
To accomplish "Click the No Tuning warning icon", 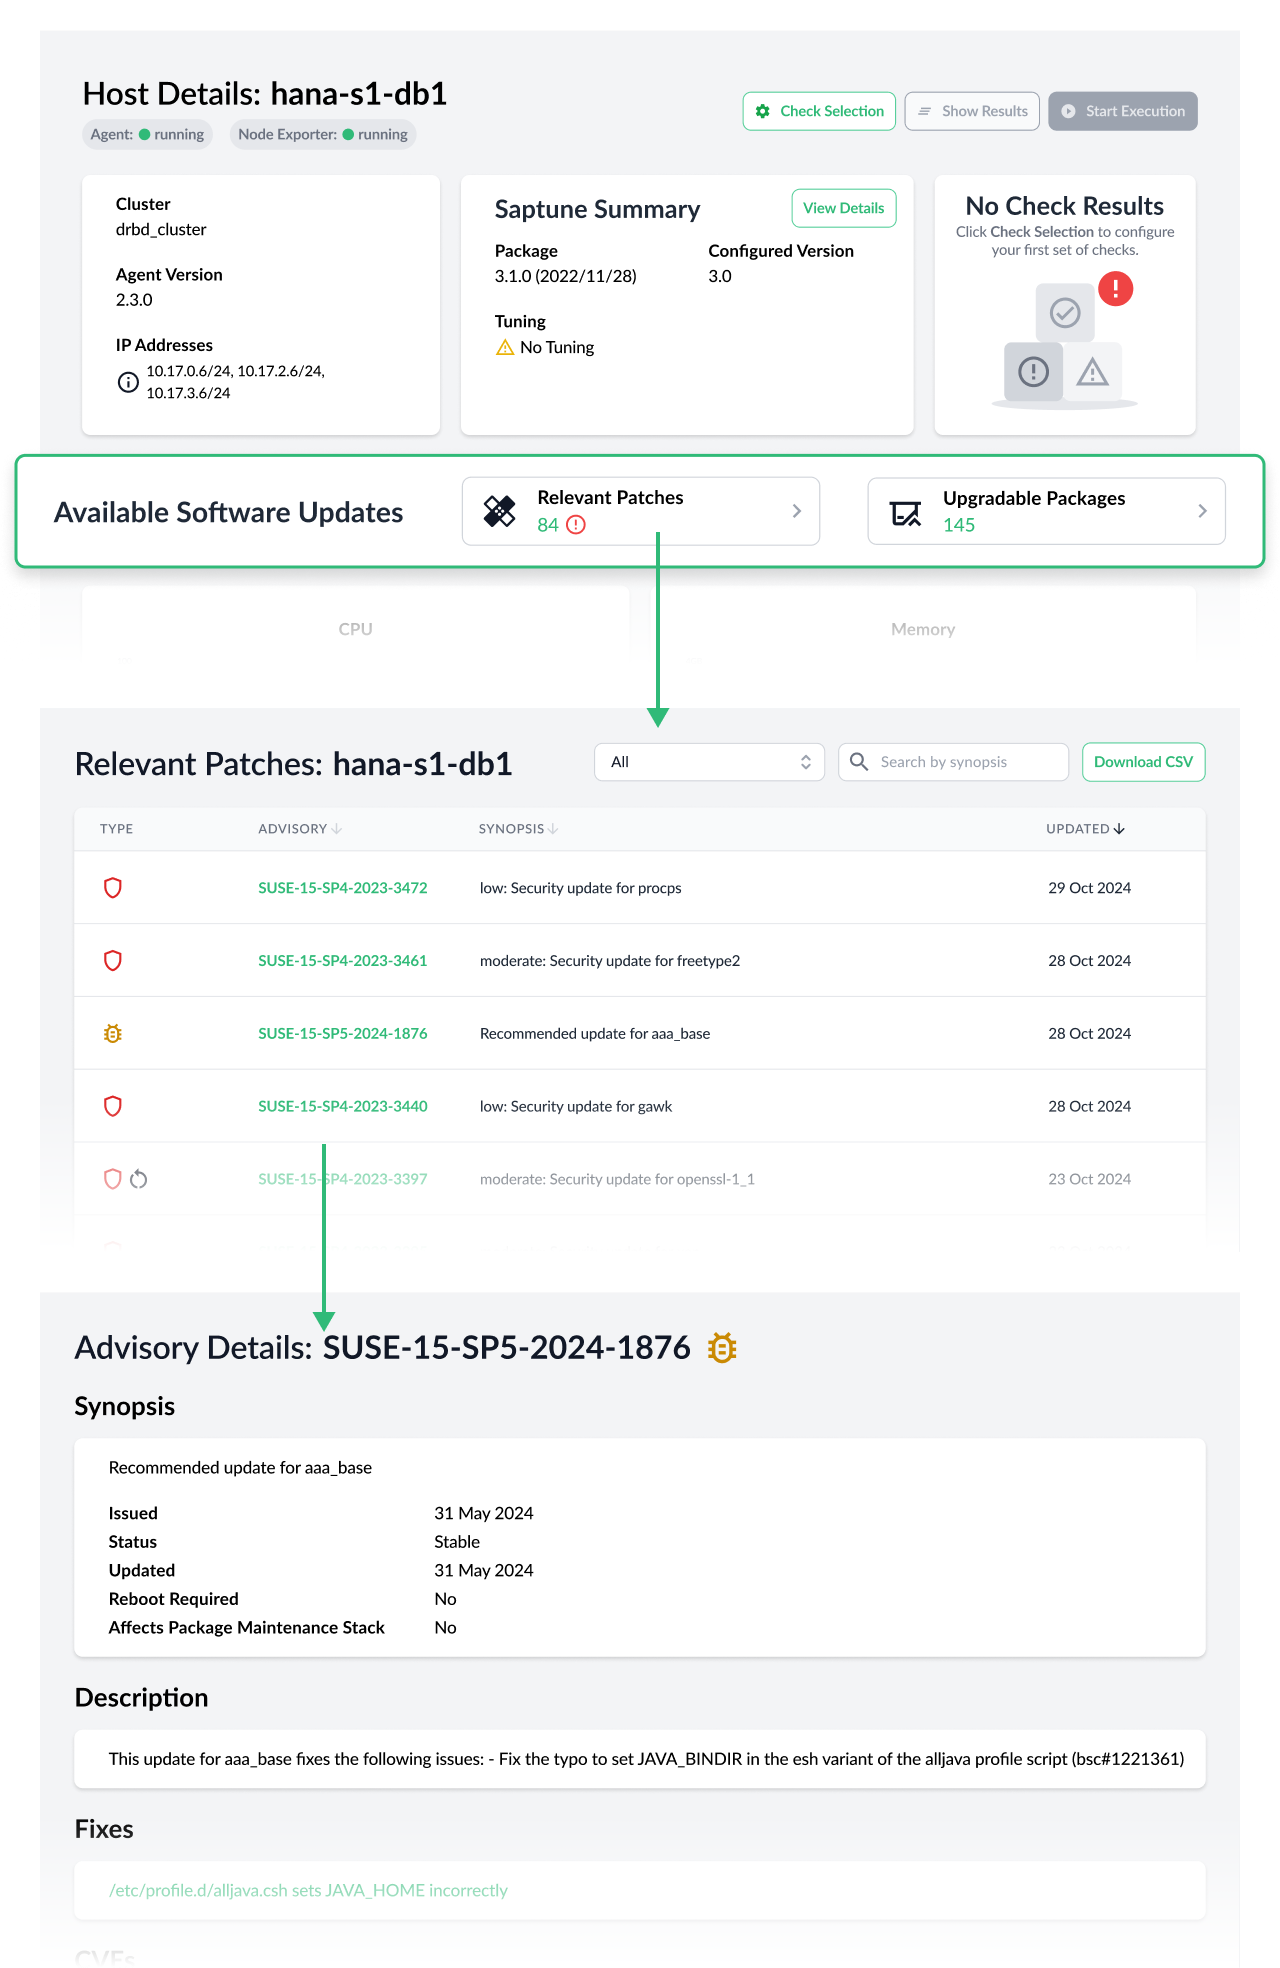I will point(505,347).
